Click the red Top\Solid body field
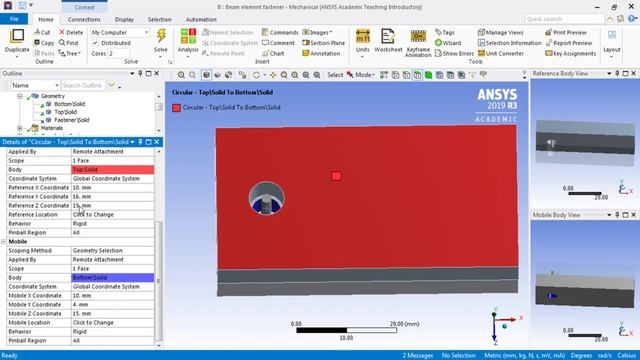The width and height of the screenshot is (640, 360). (113, 169)
